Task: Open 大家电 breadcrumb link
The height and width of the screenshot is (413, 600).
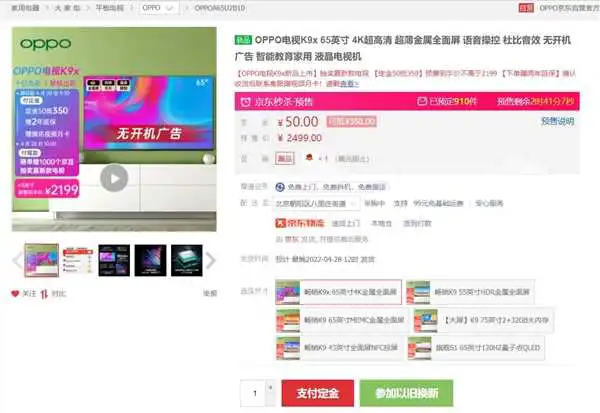Action: pos(67,8)
